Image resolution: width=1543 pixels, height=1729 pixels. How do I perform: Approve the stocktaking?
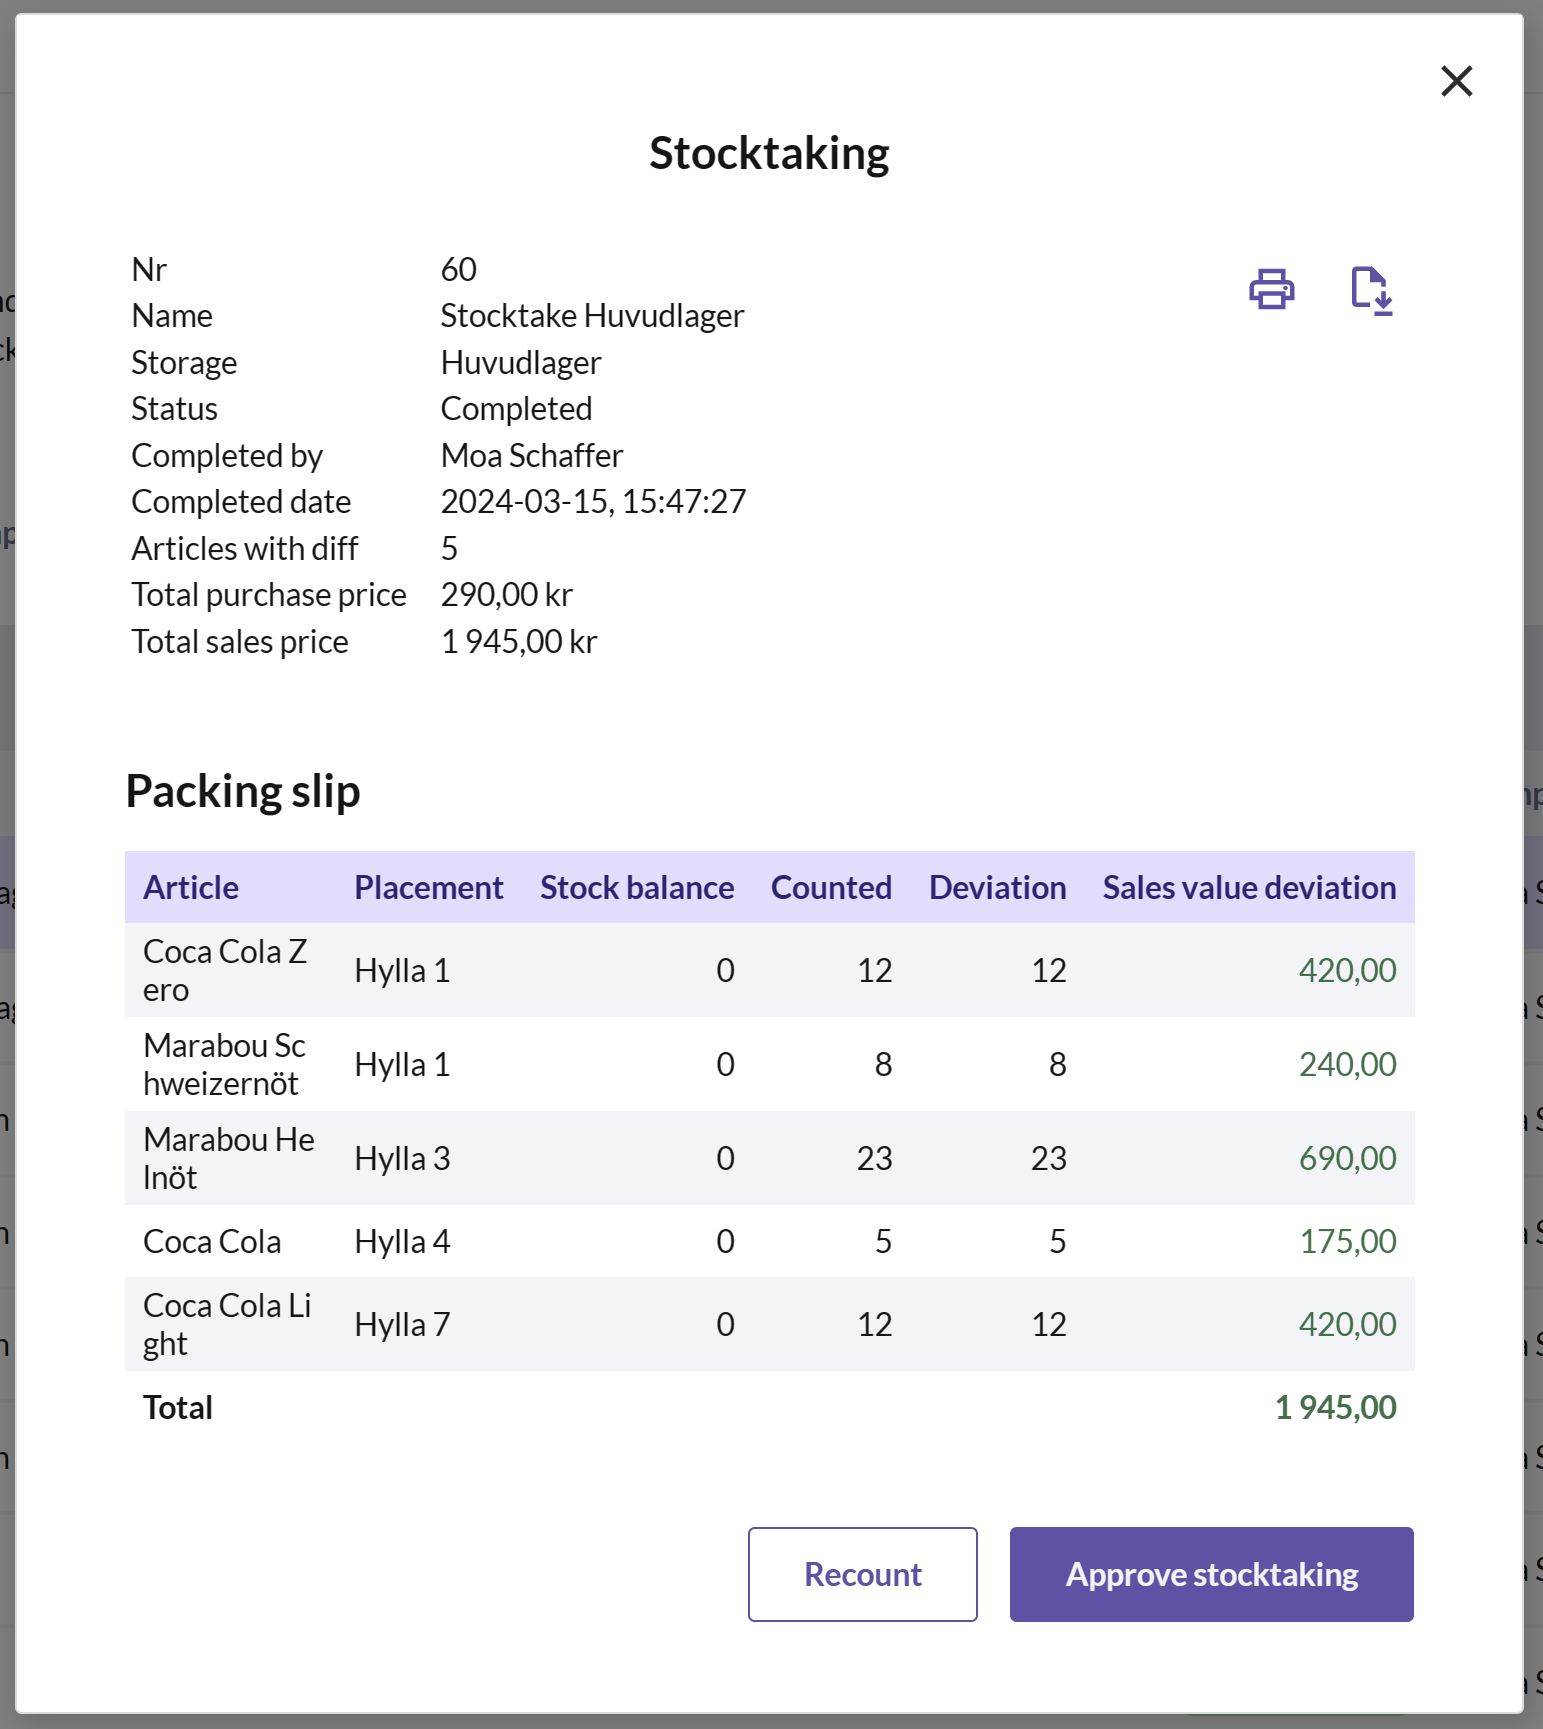(1212, 1574)
